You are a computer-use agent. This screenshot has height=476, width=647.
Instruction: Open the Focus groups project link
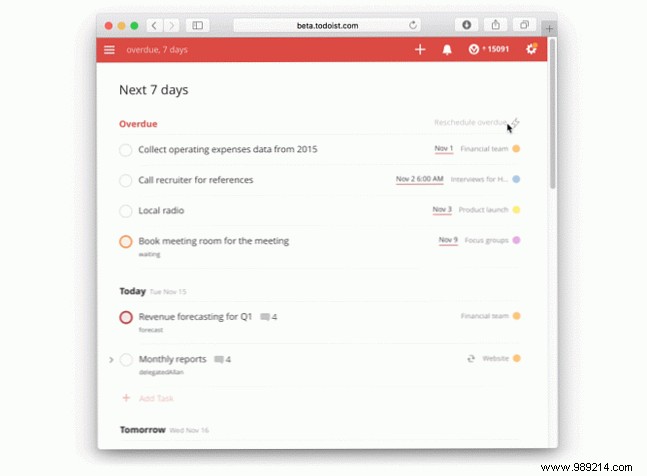[x=486, y=240]
